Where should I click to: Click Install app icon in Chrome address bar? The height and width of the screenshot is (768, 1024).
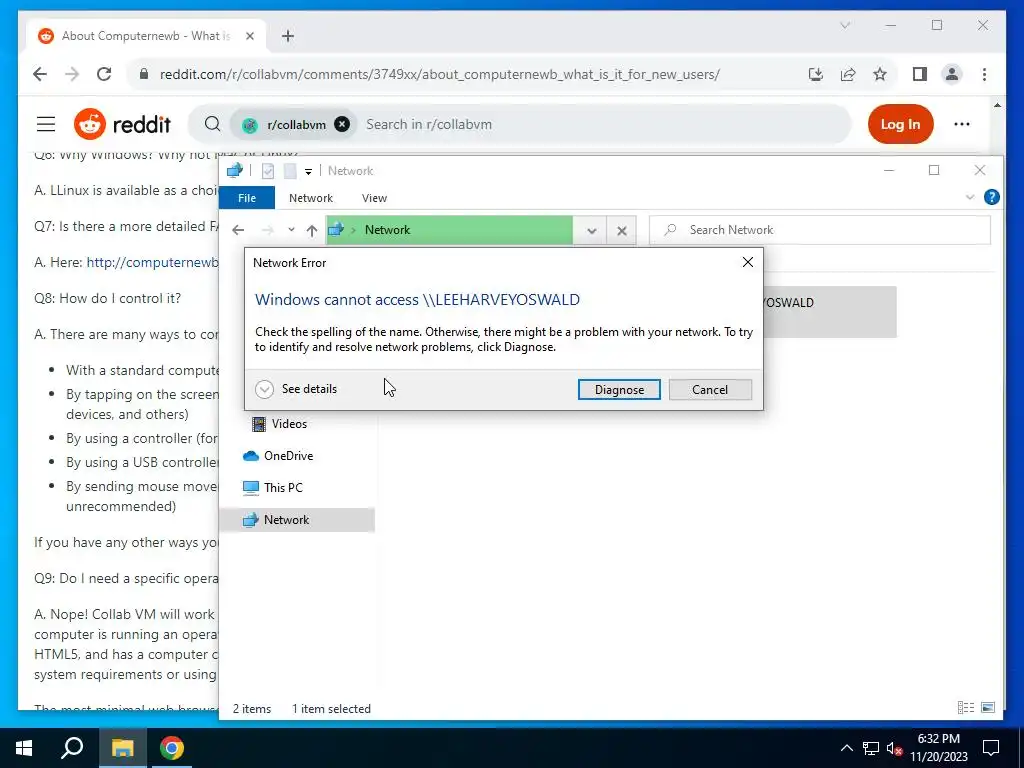click(816, 74)
